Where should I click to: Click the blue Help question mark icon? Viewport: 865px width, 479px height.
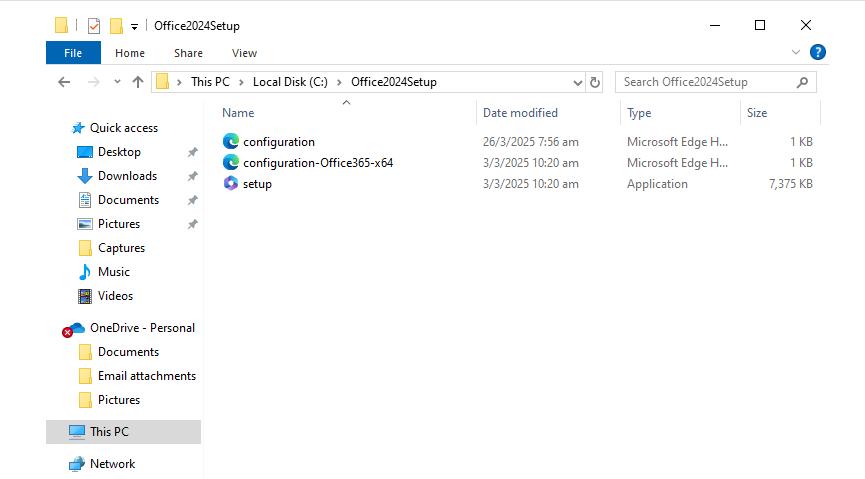click(818, 52)
